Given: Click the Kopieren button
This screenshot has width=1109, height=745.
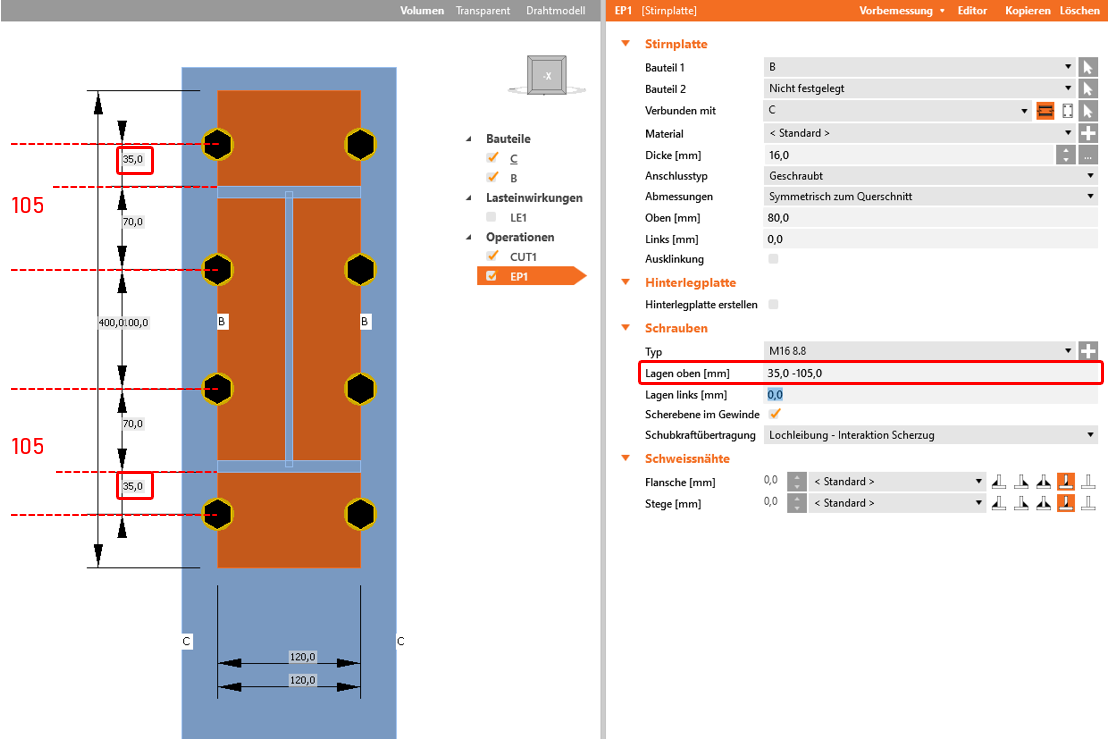Looking at the screenshot, I should (x=1028, y=11).
